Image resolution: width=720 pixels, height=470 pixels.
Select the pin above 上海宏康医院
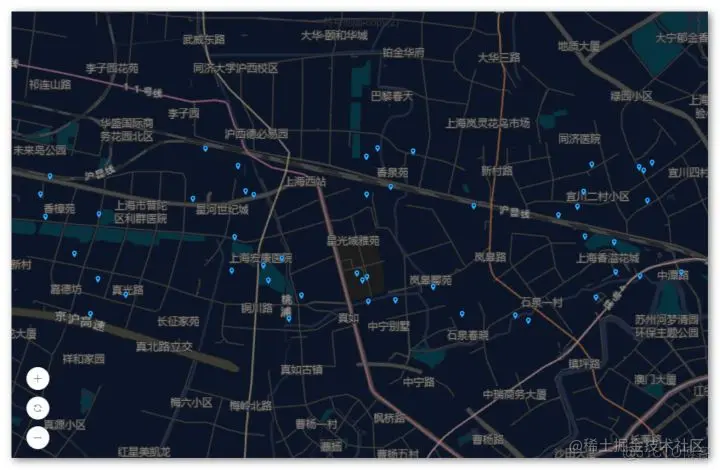(x=235, y=237)
